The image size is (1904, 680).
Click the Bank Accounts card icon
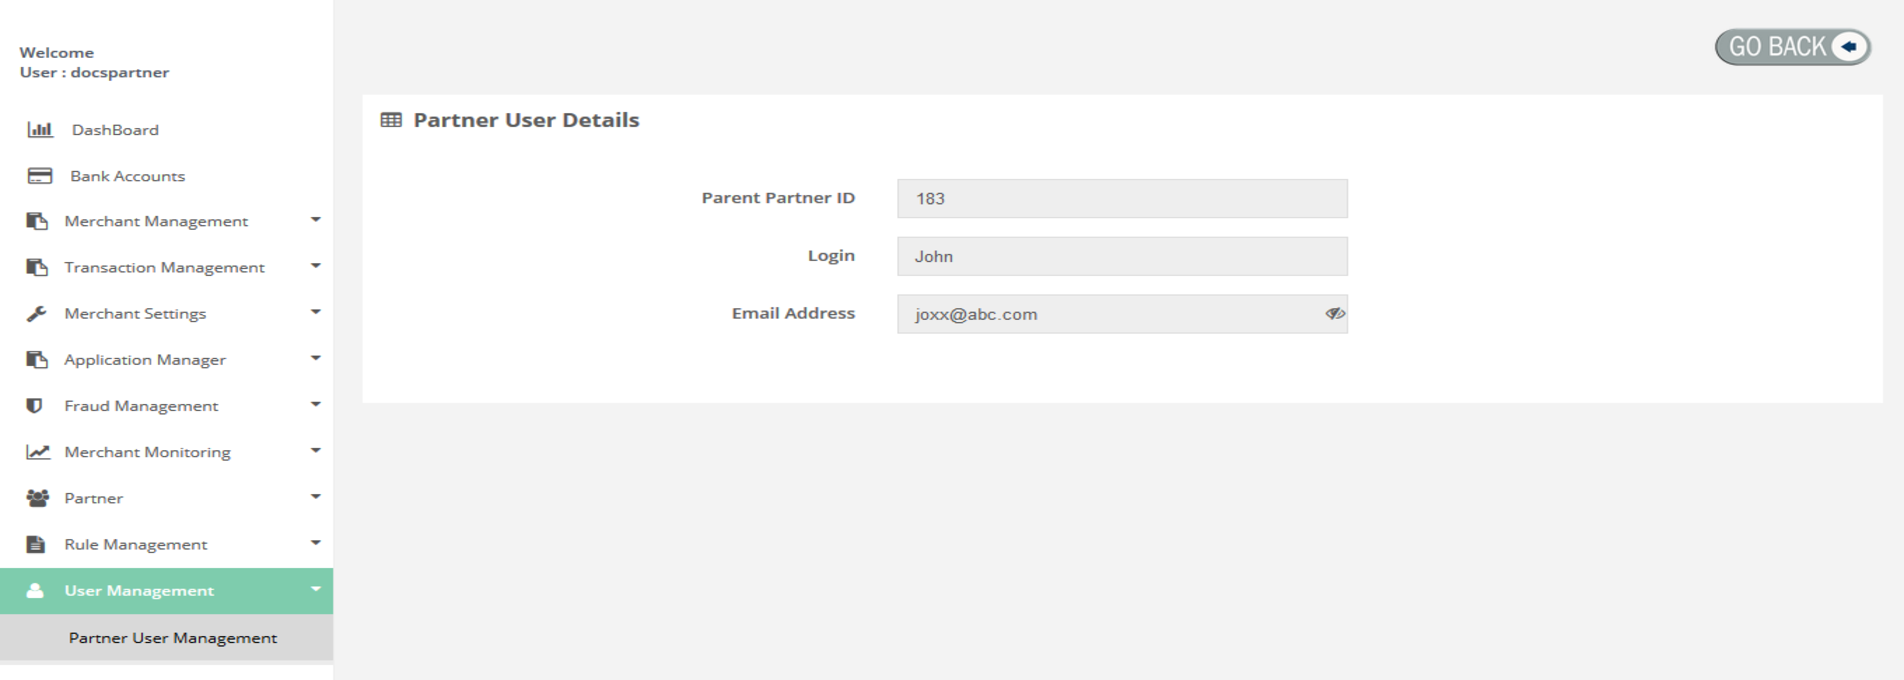pyautogui.click(x=40, y=176)
